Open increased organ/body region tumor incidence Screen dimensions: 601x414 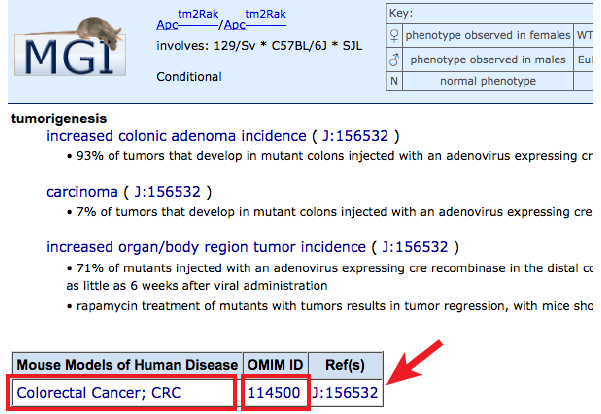pyautogui.click(x=206, y=247)
